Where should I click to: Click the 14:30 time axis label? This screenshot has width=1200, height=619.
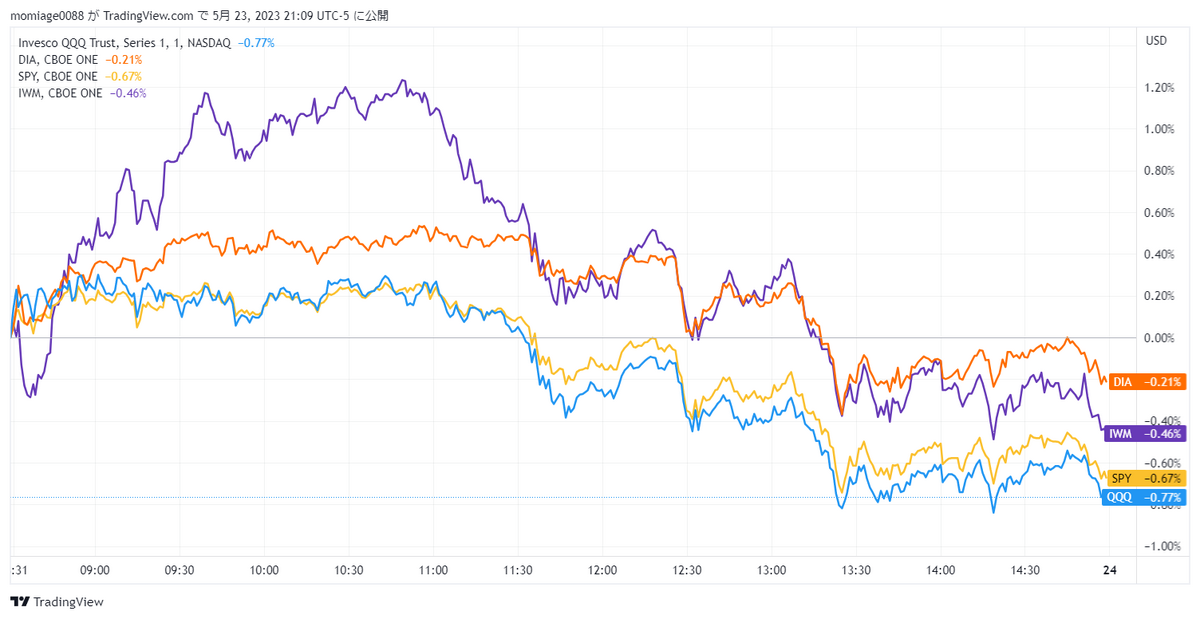pyautogui.click(x=1025, y=570)
